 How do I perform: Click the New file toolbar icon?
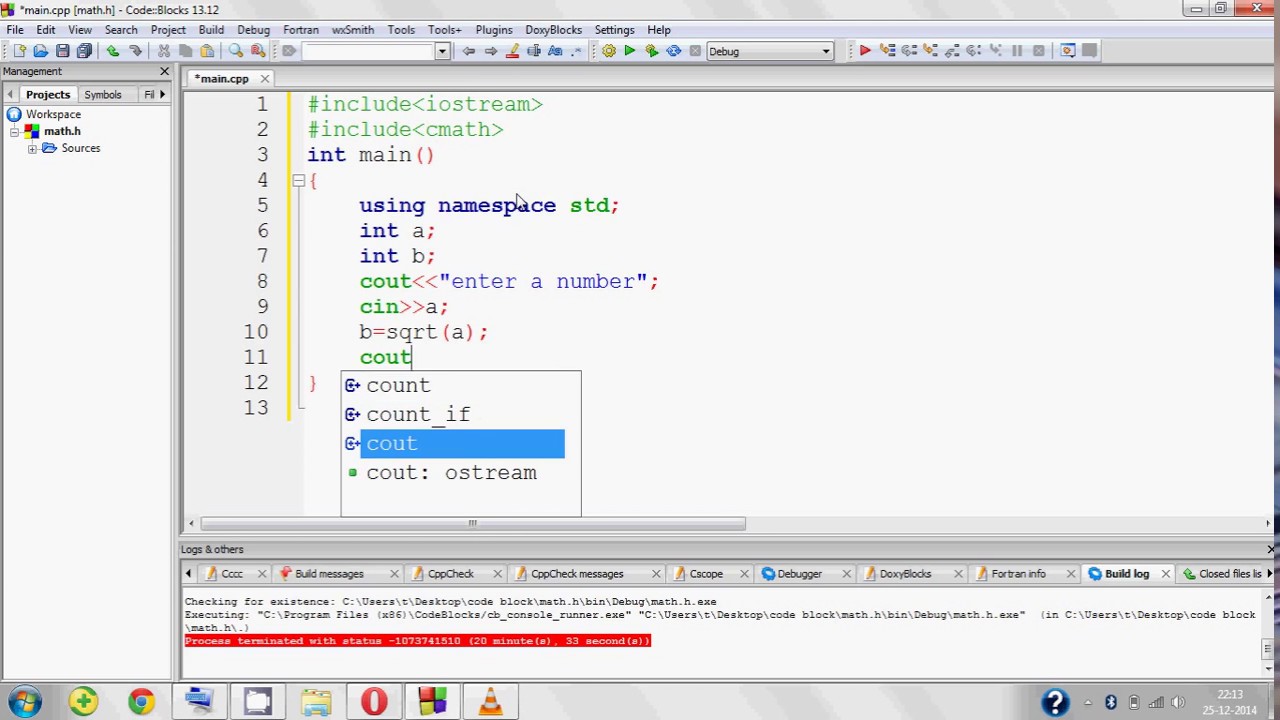click(x=19, y=51)
